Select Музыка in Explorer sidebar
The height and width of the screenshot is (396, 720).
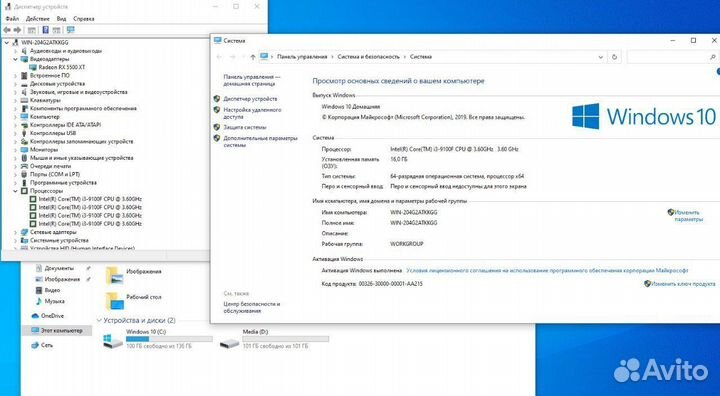coord(54,301)
